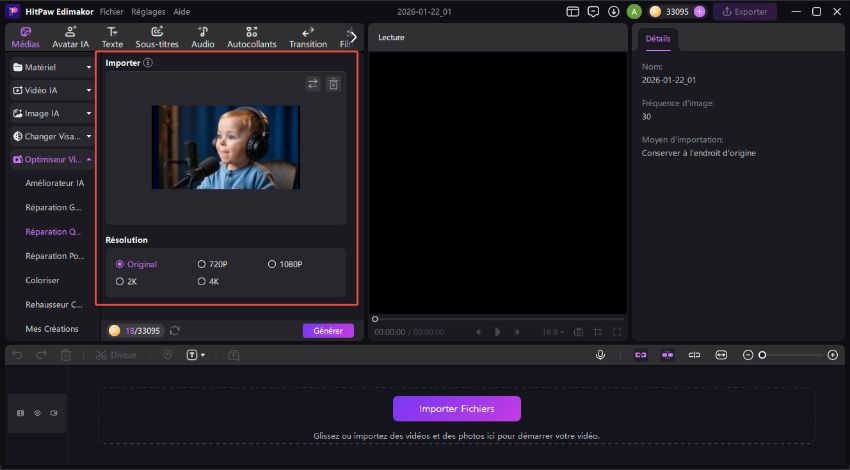
Task: Play the preview
Action: [498, 332]
